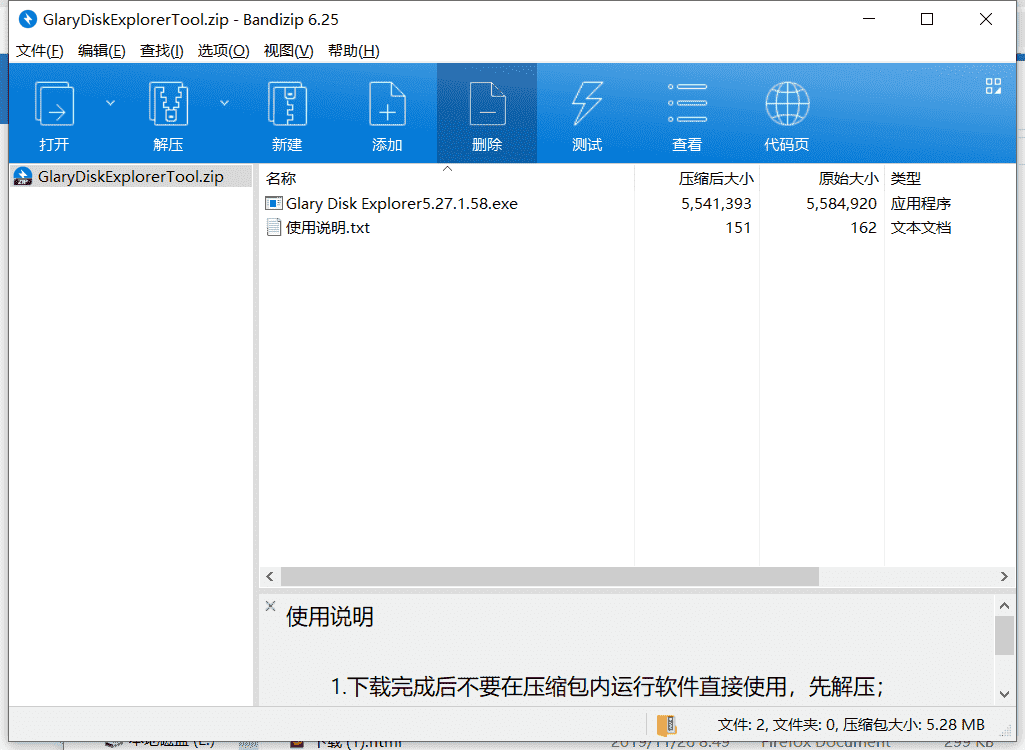
Task: Open the 视图(V) menu
Action: (288, 51)
